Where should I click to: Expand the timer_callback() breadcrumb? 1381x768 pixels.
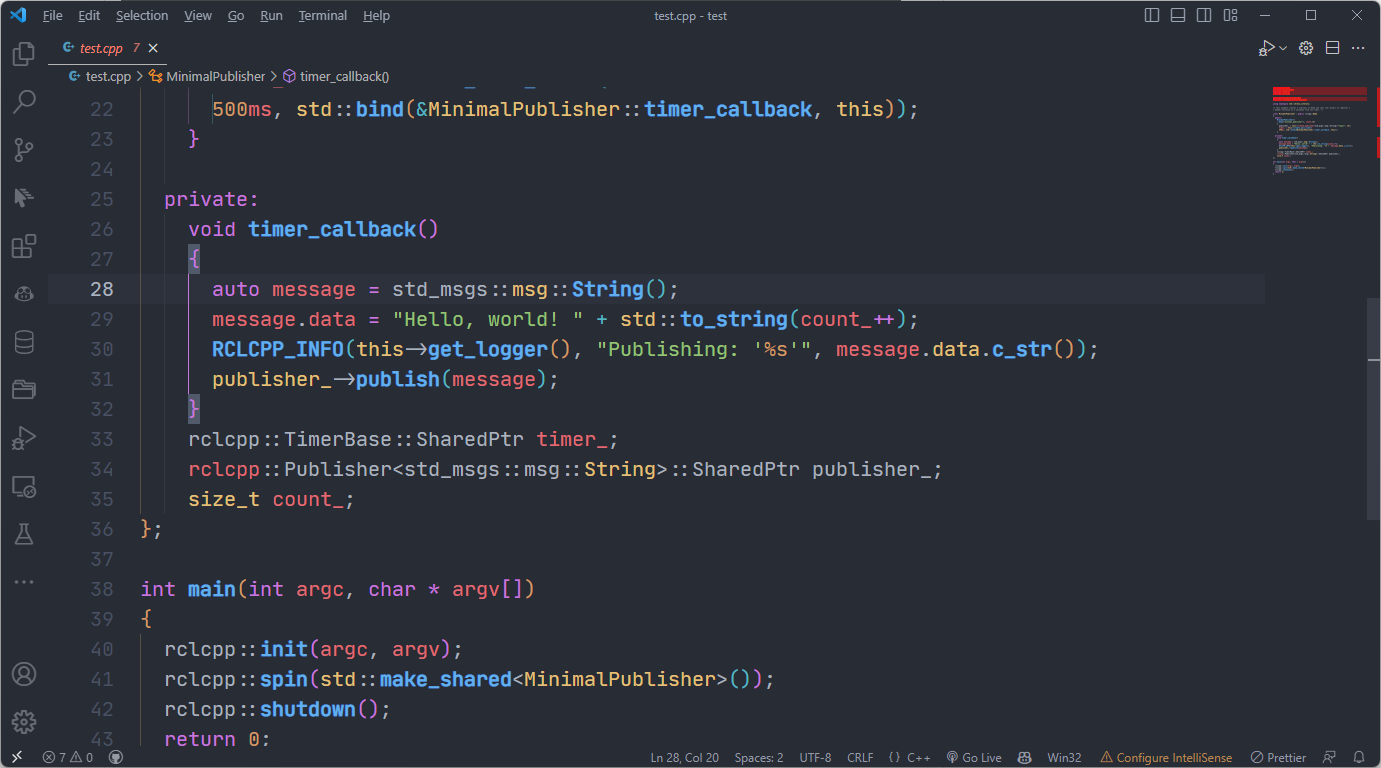tap(336, 76)
